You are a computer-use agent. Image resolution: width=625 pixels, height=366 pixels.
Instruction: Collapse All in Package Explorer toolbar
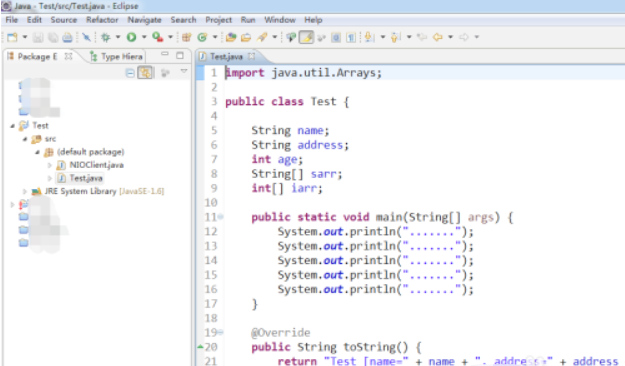click(x=130, y=73)
